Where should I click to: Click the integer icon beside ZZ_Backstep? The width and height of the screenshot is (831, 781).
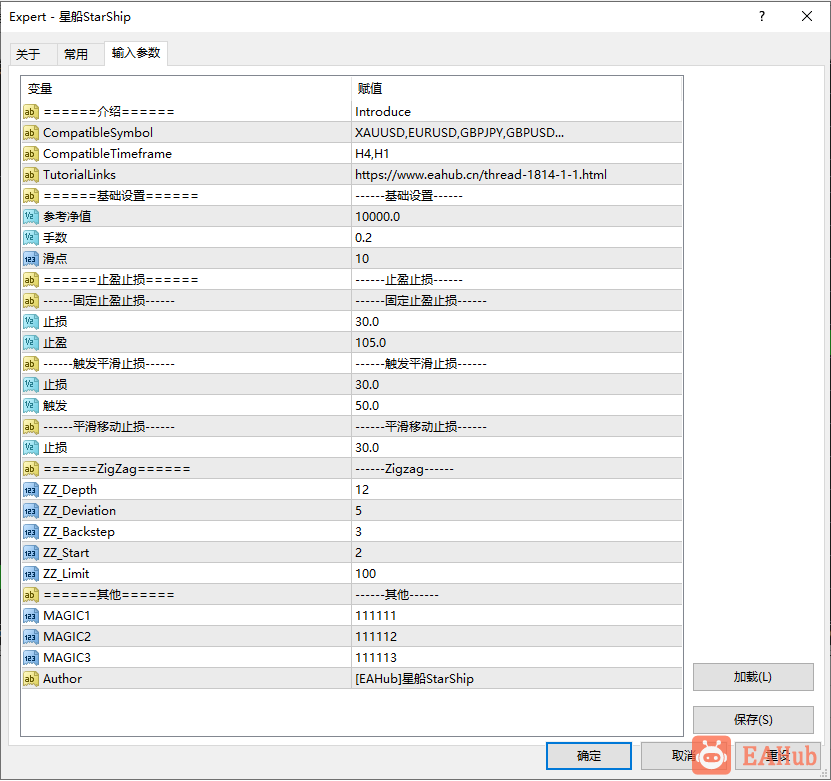coord(31,532)
